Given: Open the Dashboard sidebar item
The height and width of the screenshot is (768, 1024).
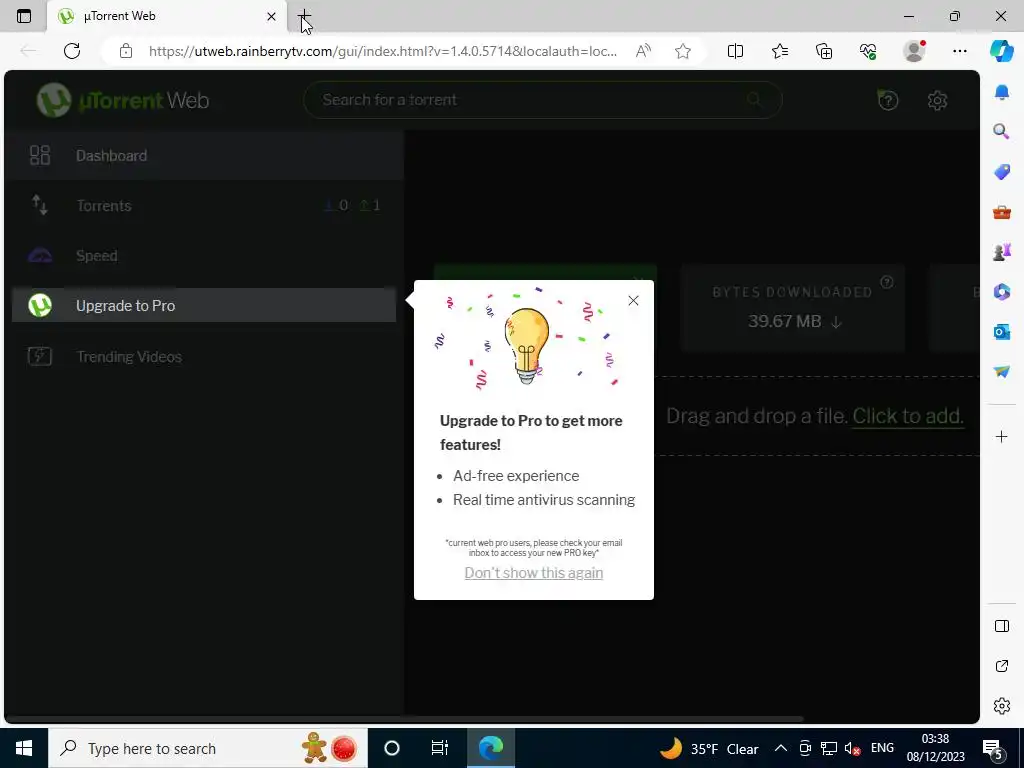Looking at the screenshot, I should pyautogui.click(x=204, y=155).
